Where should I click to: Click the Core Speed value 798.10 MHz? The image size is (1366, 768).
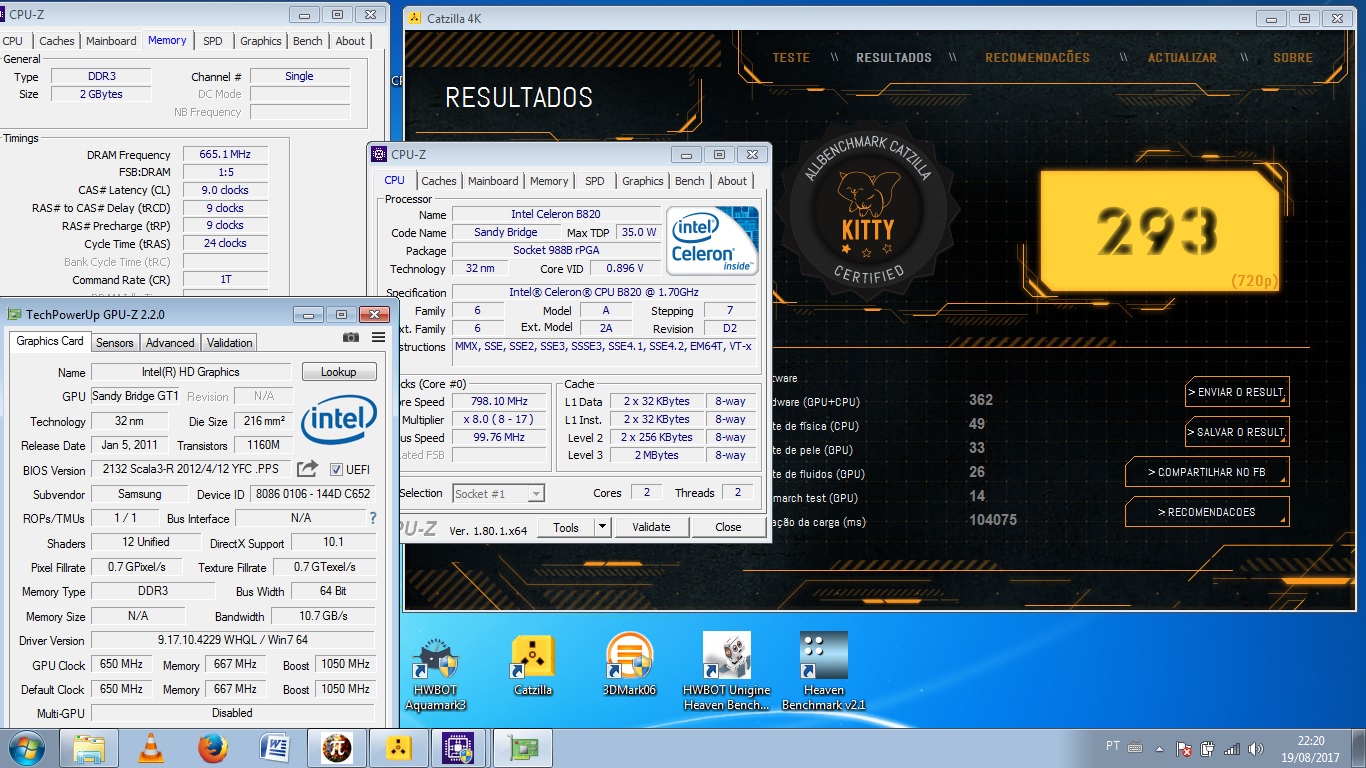(x=497, y=401)
